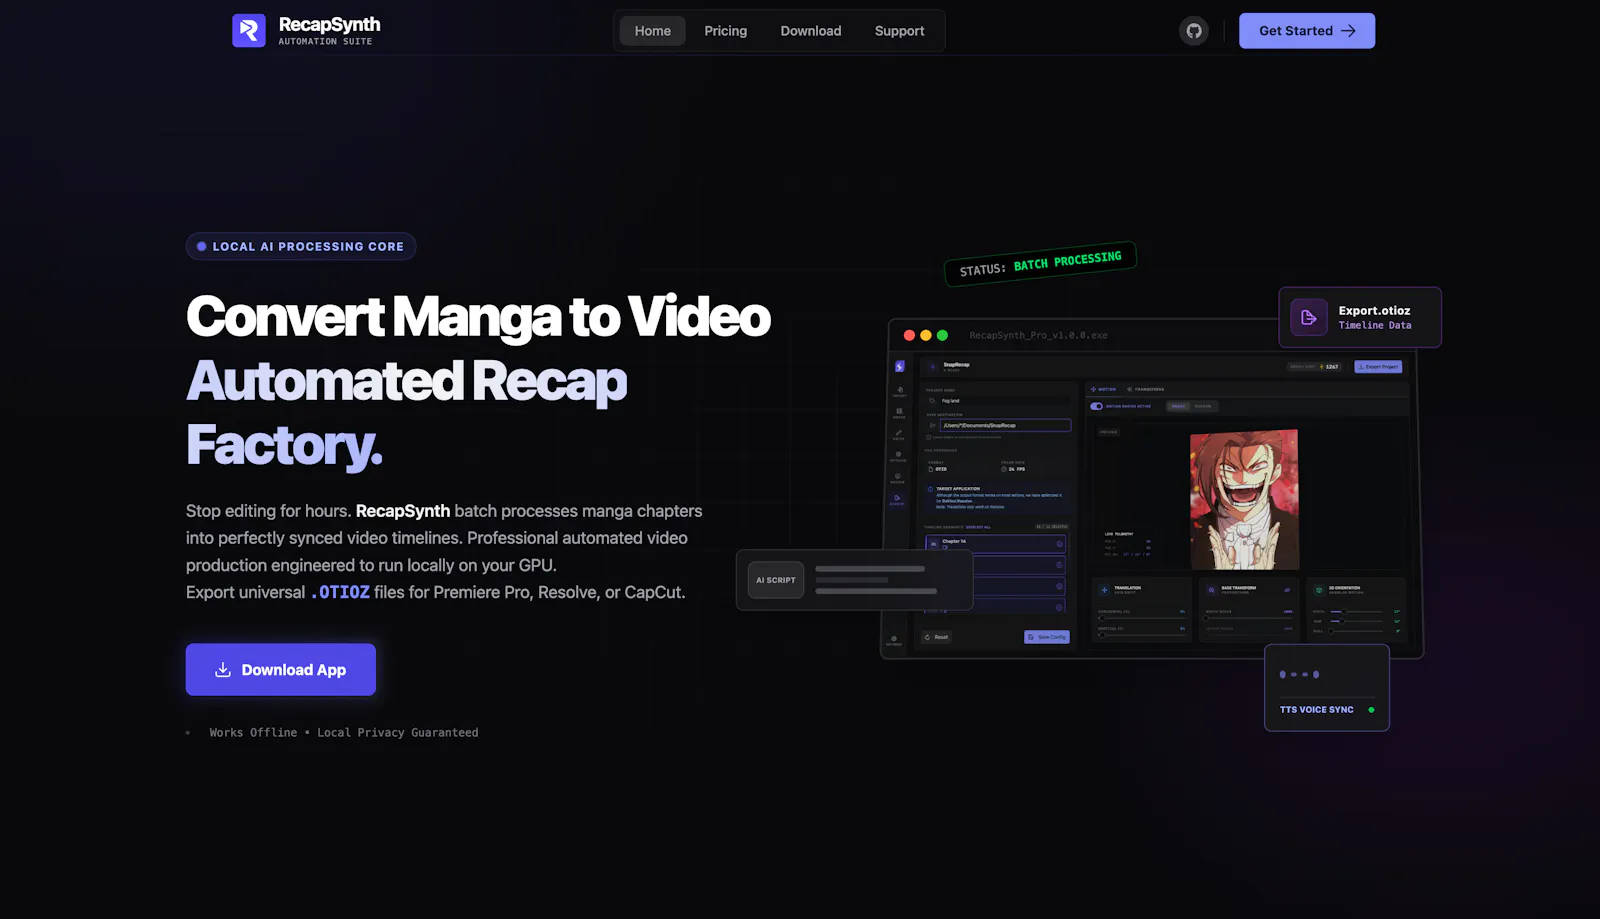Image resolution: width=1600 pixels, height=919 pixels.
Task: Click 'Local Privacy Guaranteed' text
Action: coord(398,733)
